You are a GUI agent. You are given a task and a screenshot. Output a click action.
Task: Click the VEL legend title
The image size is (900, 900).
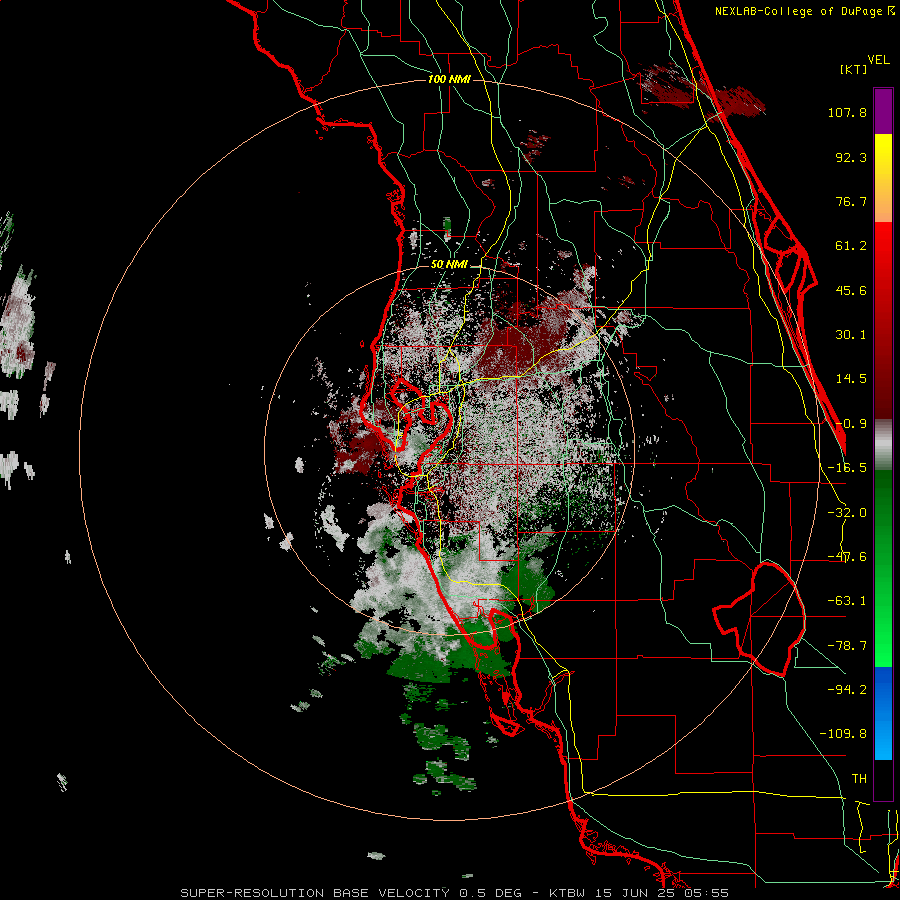[879, 60]
